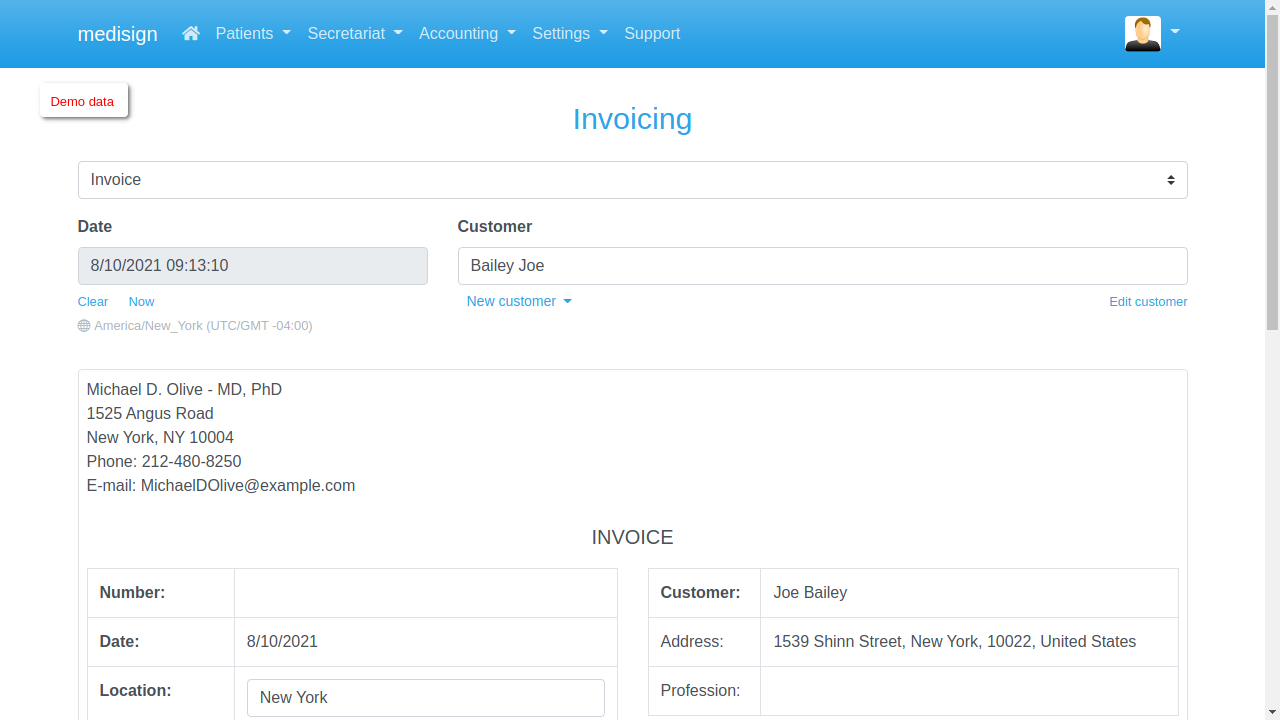Select Support in the navigation bar

tap(652, 33)
